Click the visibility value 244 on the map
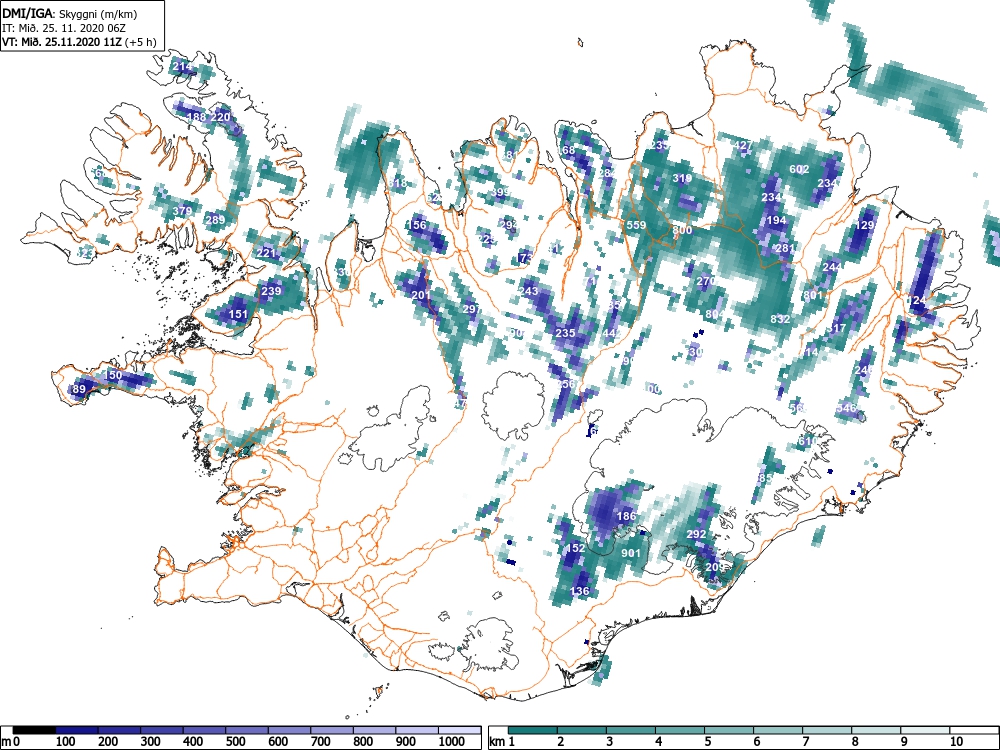 [x=832, y=267]
